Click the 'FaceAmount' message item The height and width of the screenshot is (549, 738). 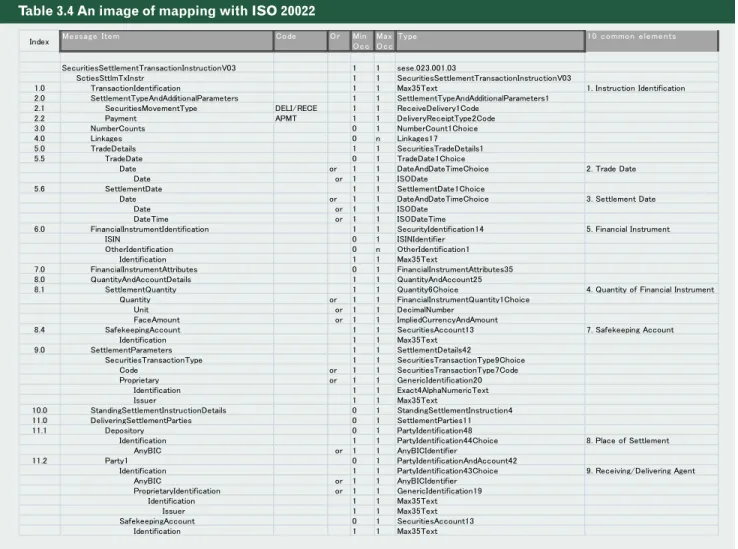[156, 320]
